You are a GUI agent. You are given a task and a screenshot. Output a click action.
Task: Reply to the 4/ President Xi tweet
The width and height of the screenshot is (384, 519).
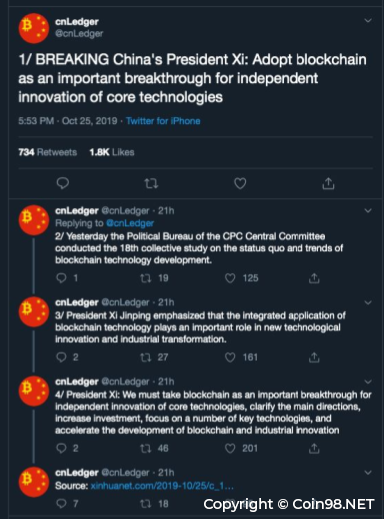tap(61, 448)
